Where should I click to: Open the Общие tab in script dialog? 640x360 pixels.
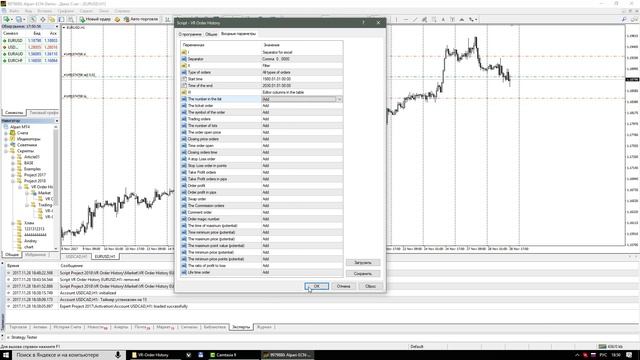click(x=211, y=34)
